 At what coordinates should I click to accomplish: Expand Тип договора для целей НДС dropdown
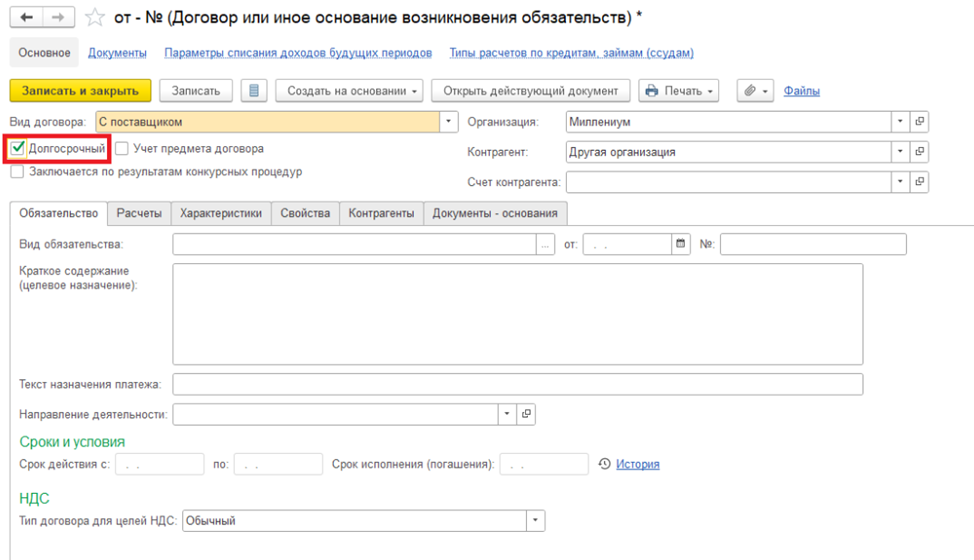535,521
